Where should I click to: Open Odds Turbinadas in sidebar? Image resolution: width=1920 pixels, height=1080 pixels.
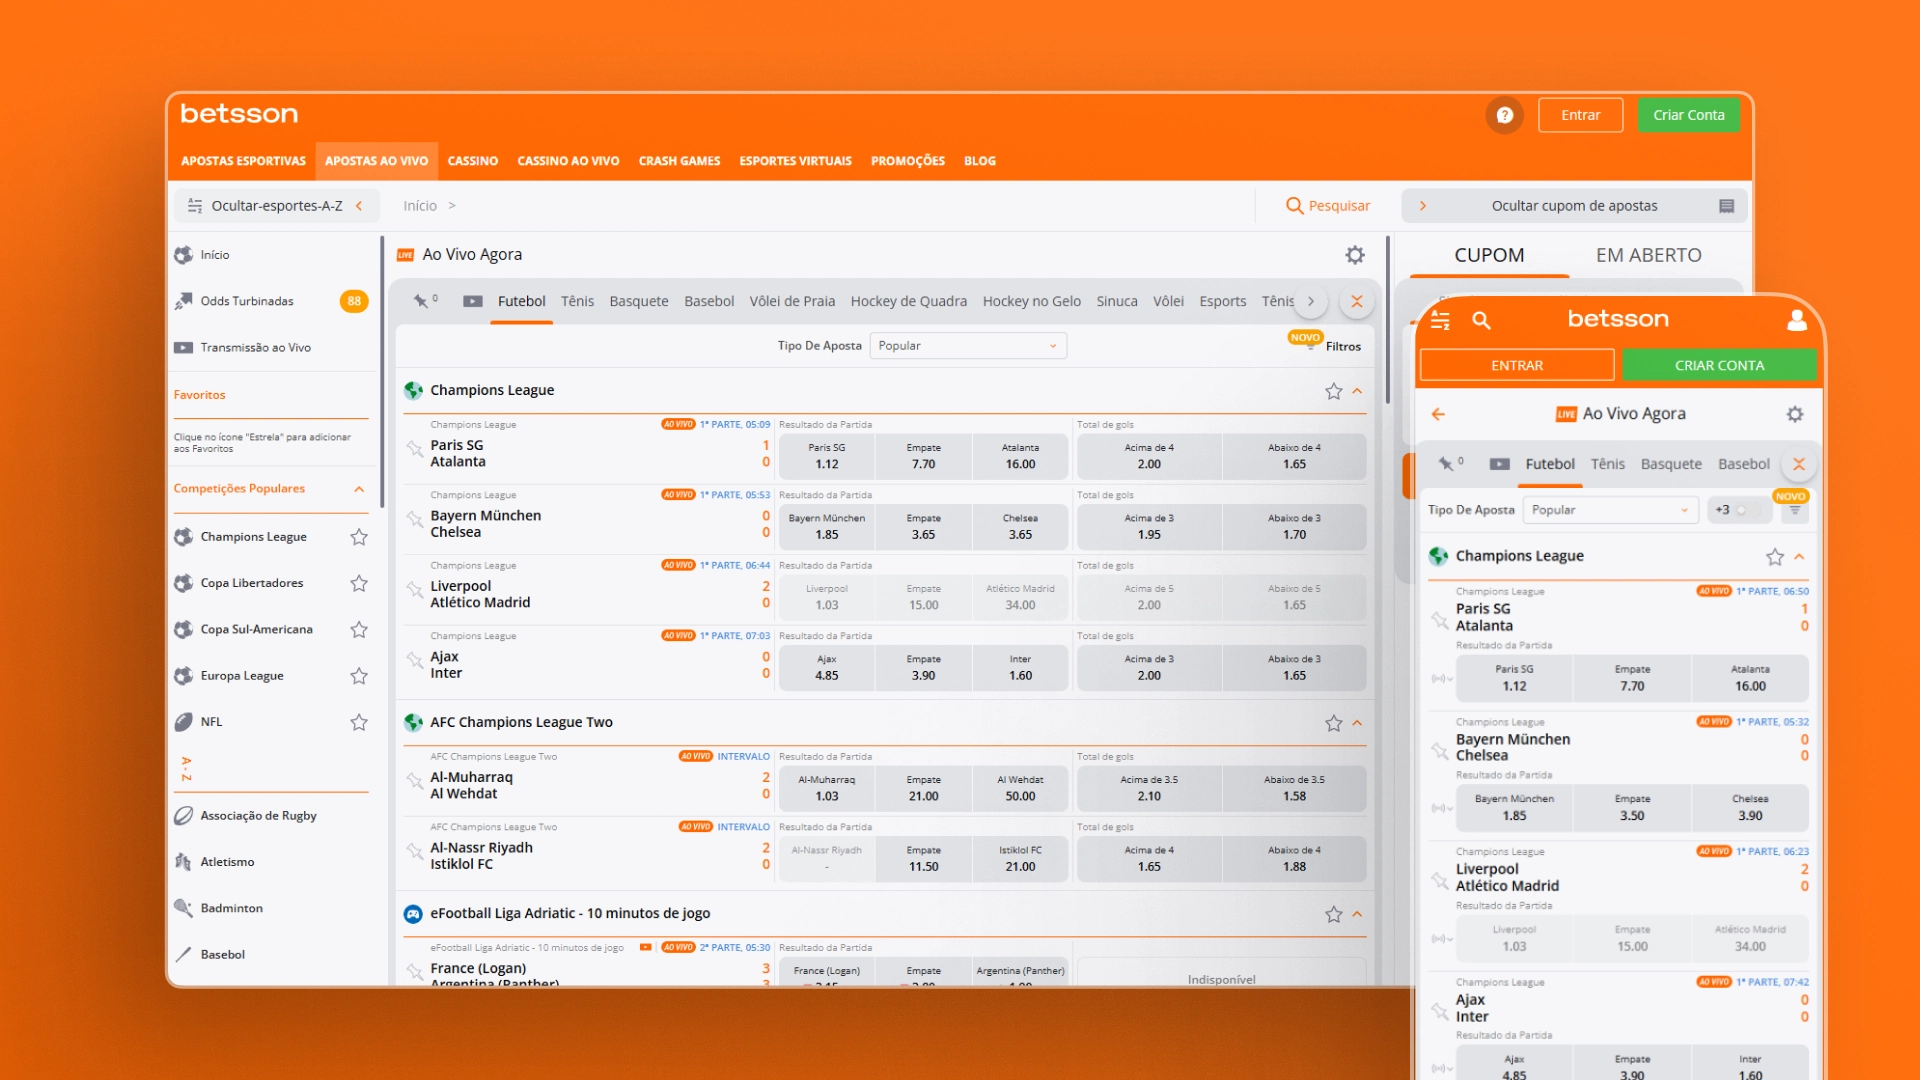(x=247, y=301)
